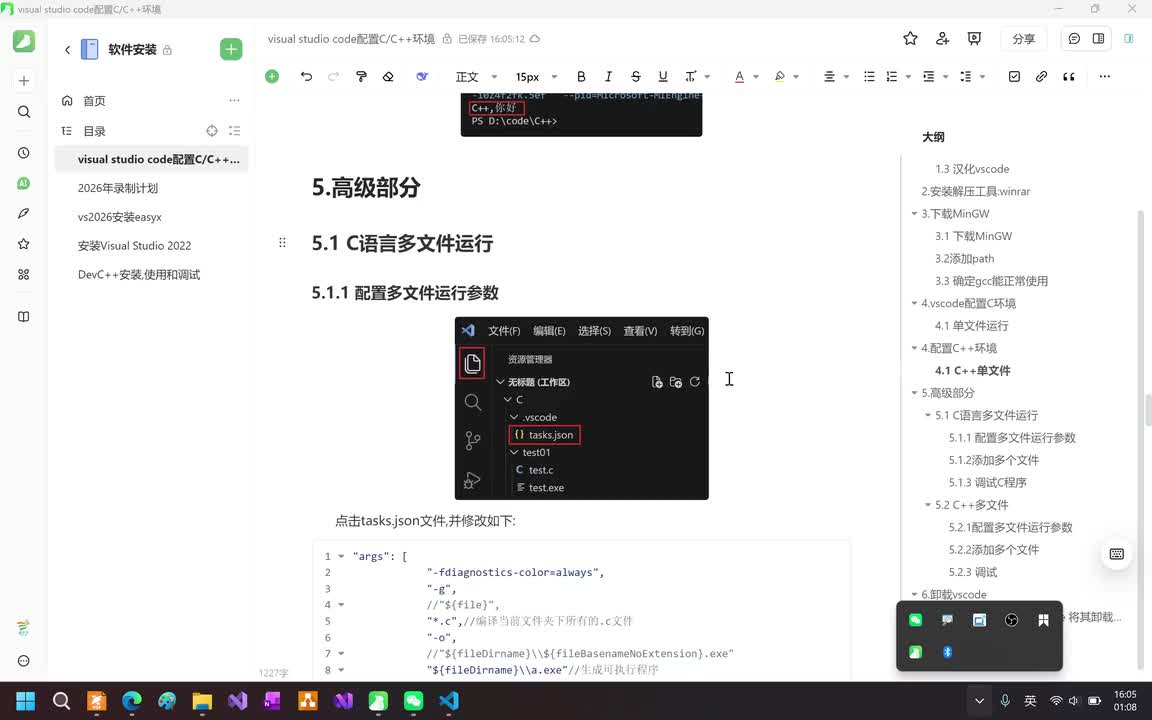Open the 正文 paragraph style dropdown
1152x720 pixels.
(476, 76)
